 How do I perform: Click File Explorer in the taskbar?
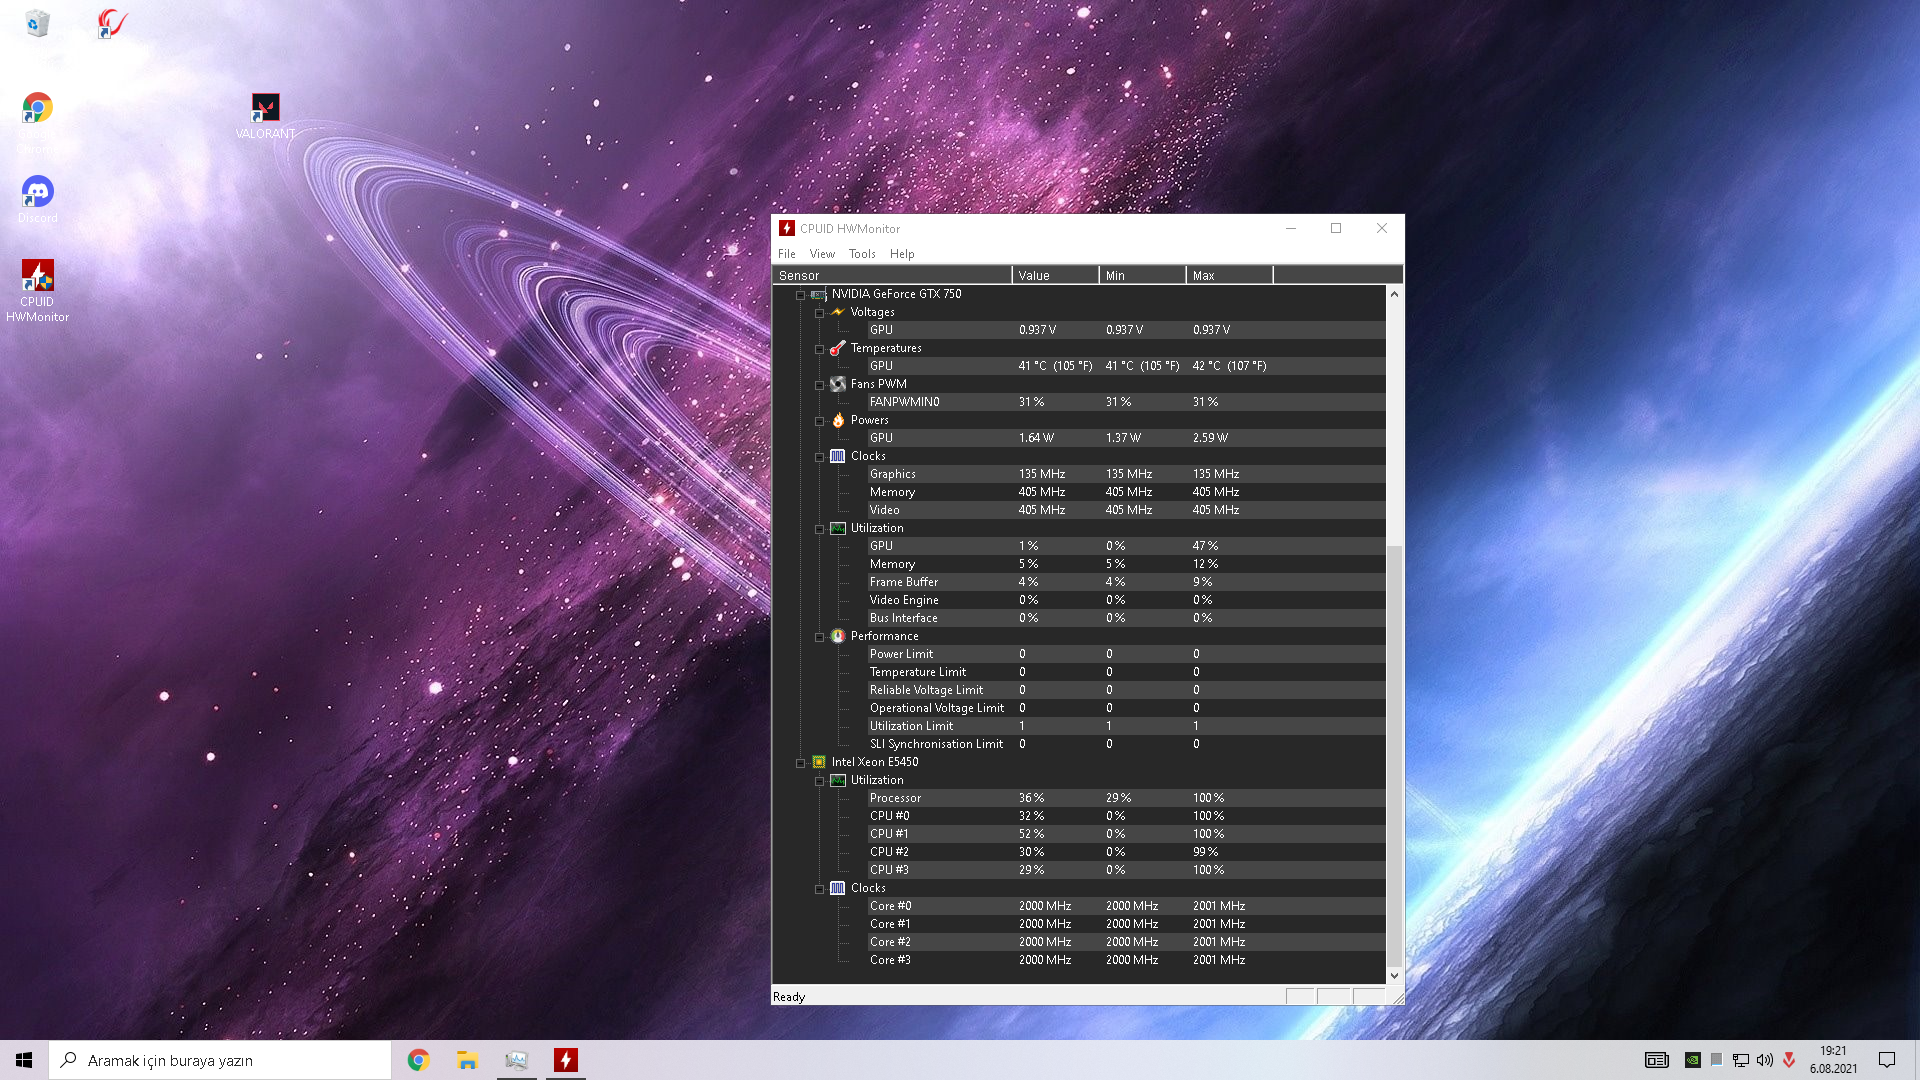(x=467, y=1060)
